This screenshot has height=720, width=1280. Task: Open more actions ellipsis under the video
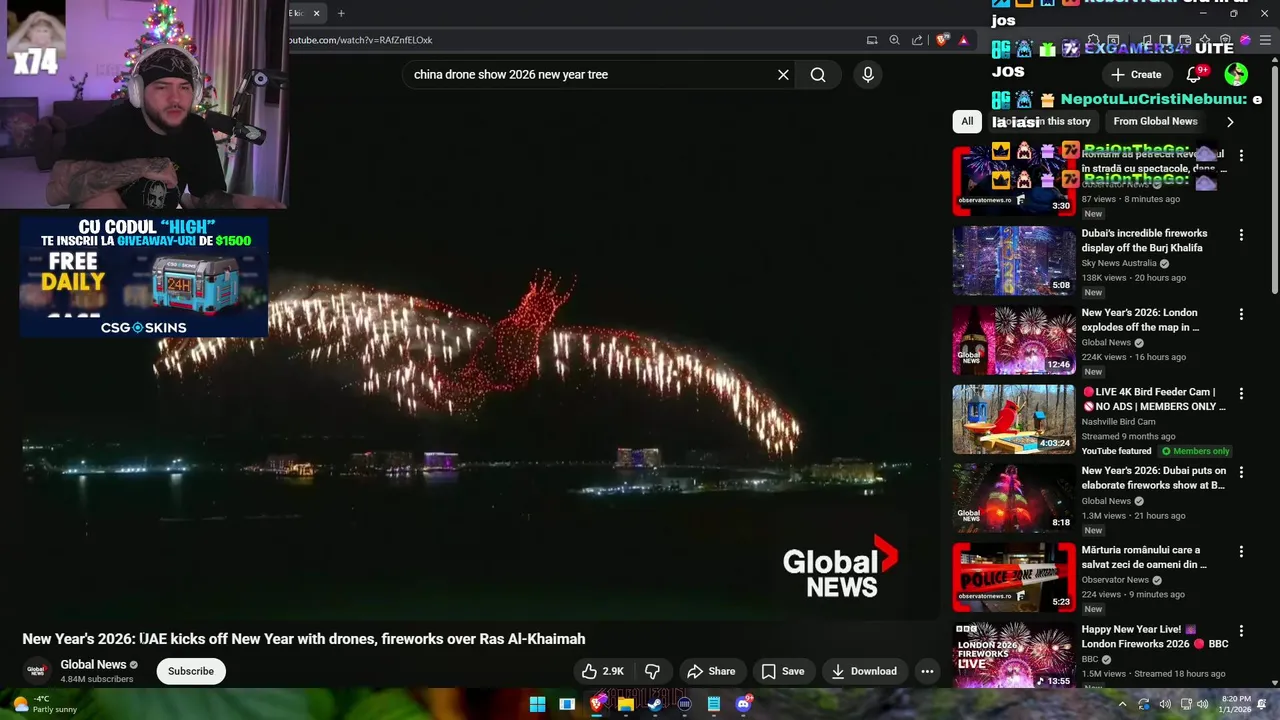coord(927,671)
